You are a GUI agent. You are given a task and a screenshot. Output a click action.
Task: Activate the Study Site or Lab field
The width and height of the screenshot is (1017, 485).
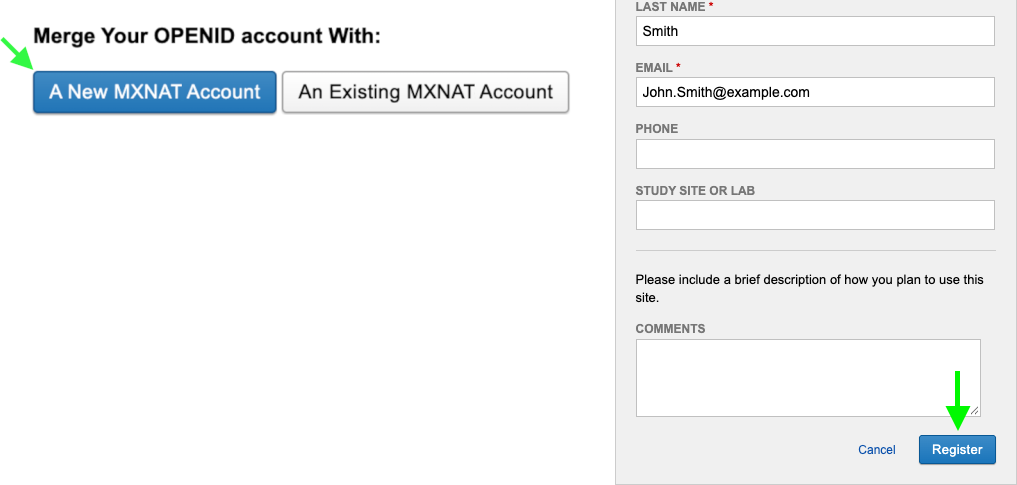(815, 215)
